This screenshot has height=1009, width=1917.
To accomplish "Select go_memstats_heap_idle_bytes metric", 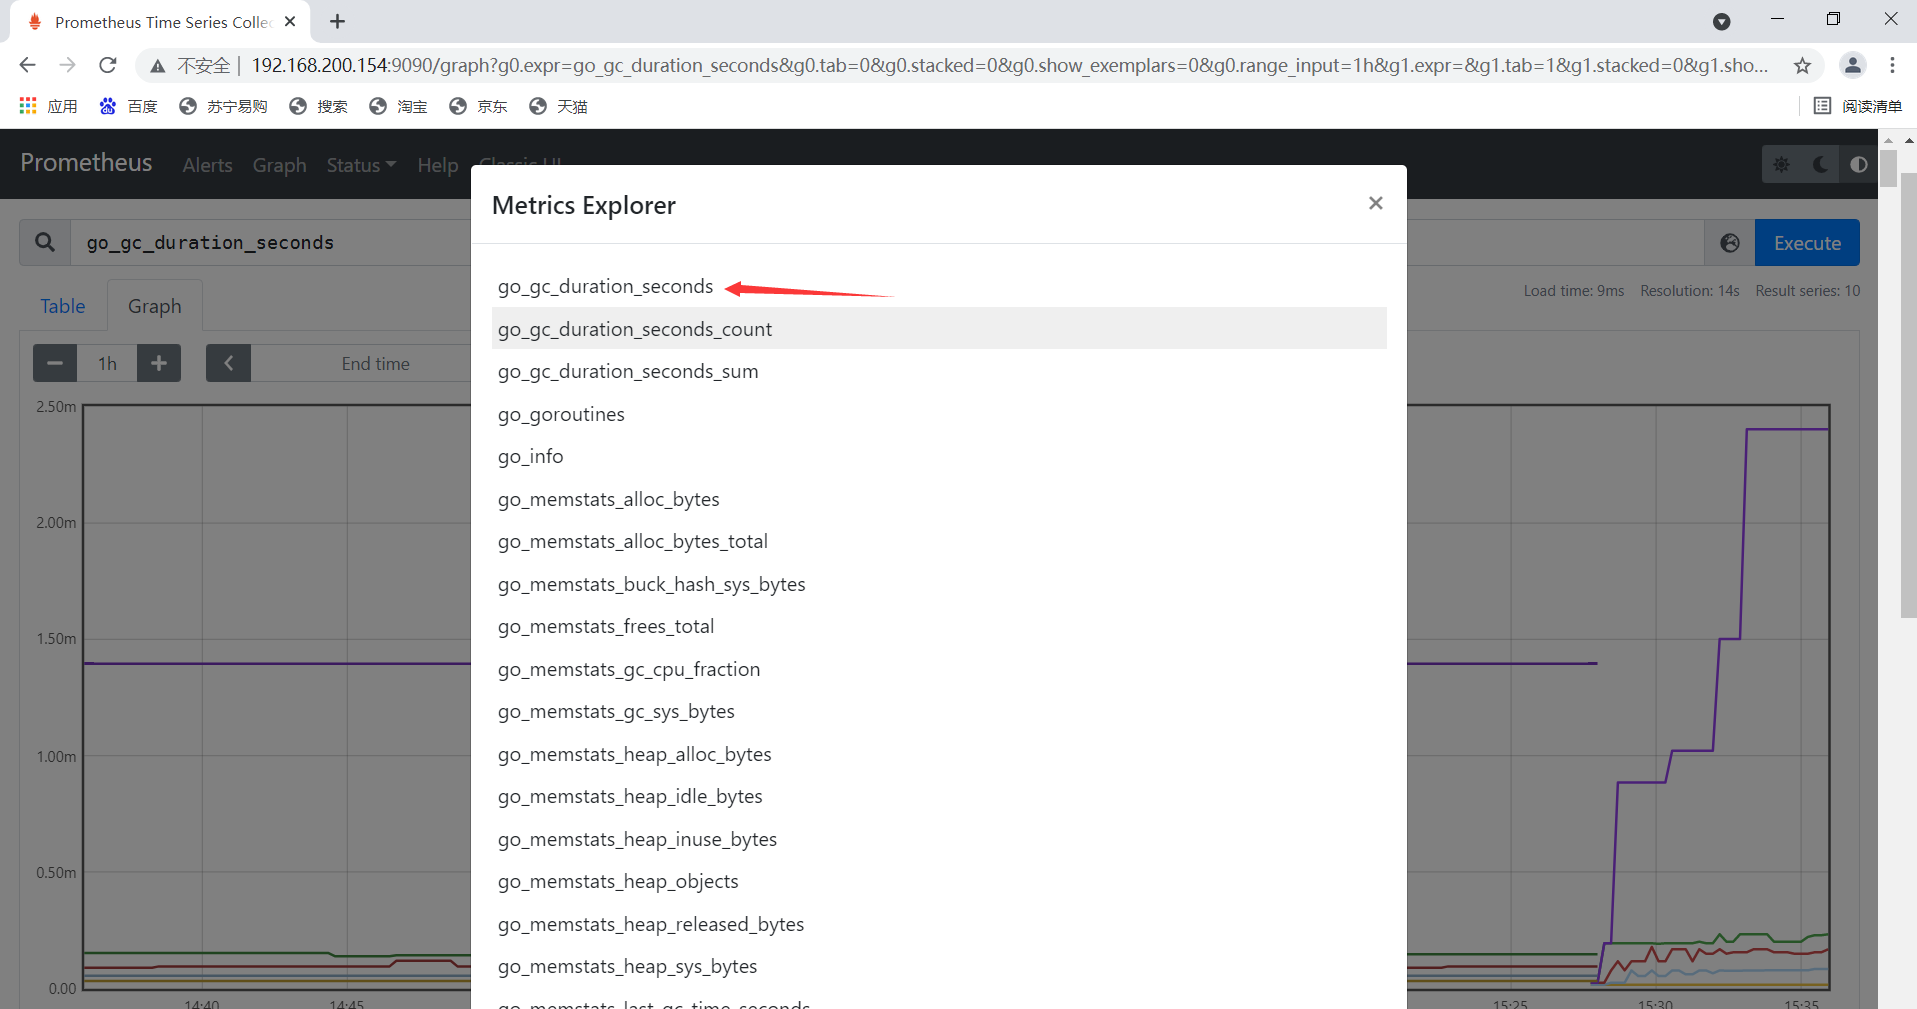I will (x=939, y=797).
